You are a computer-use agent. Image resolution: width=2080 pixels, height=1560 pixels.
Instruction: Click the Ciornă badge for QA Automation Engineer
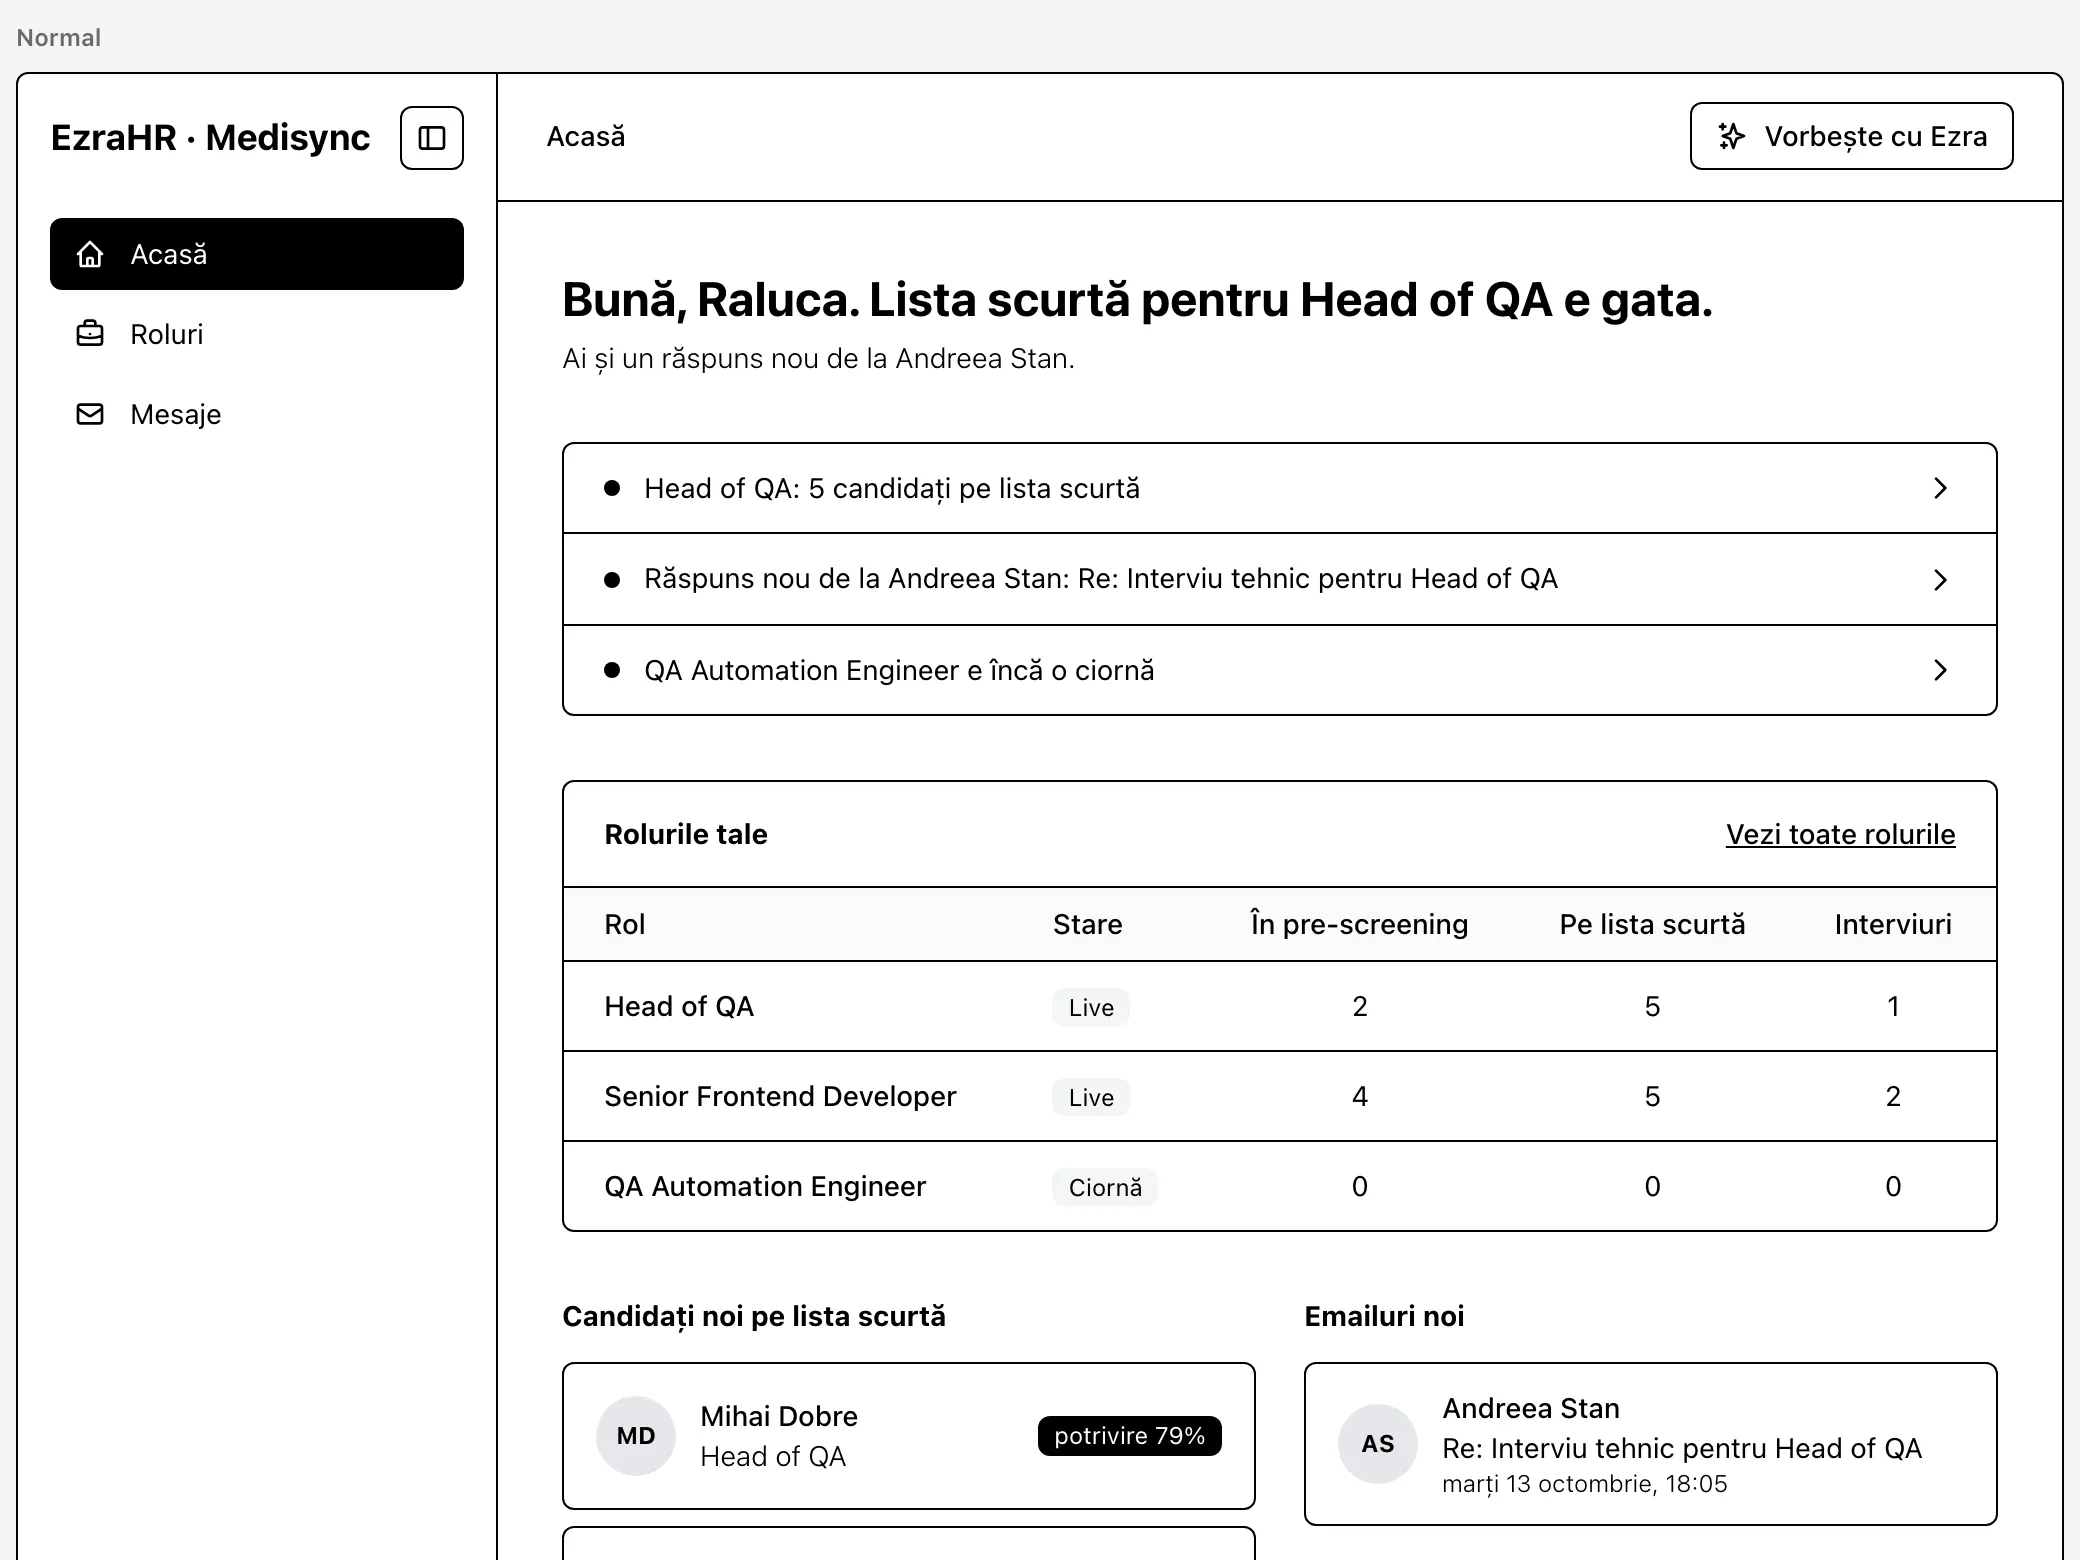[x=1104, y=1187]
